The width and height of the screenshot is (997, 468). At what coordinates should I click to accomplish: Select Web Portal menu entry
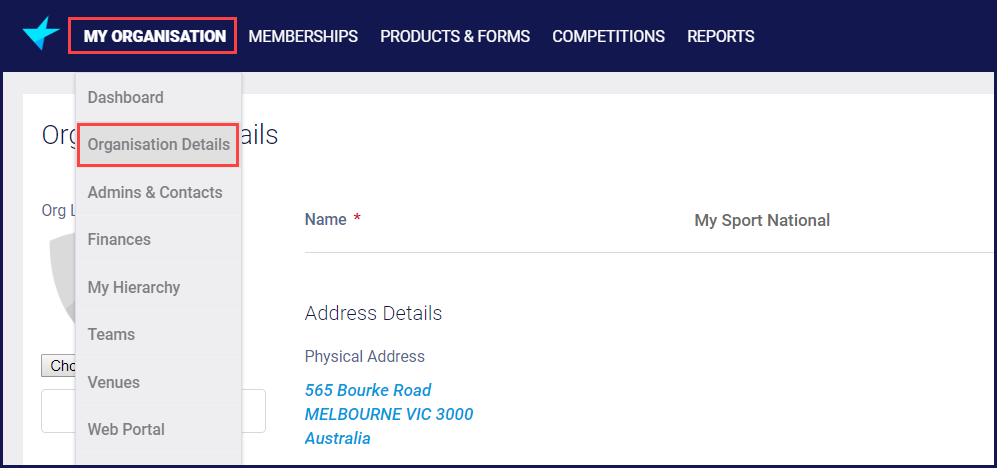[x=126, y=429]
